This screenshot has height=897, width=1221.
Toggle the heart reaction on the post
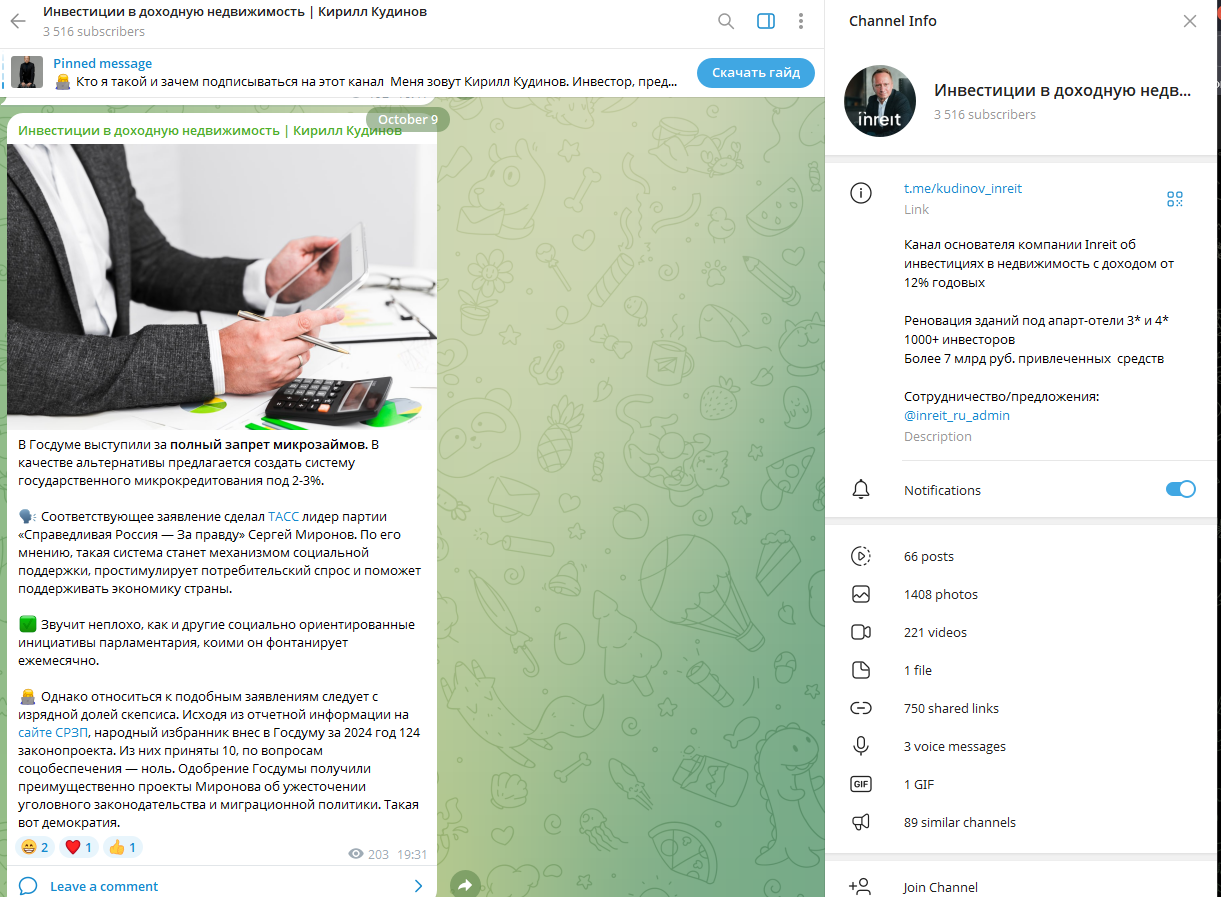pos(78,848)
